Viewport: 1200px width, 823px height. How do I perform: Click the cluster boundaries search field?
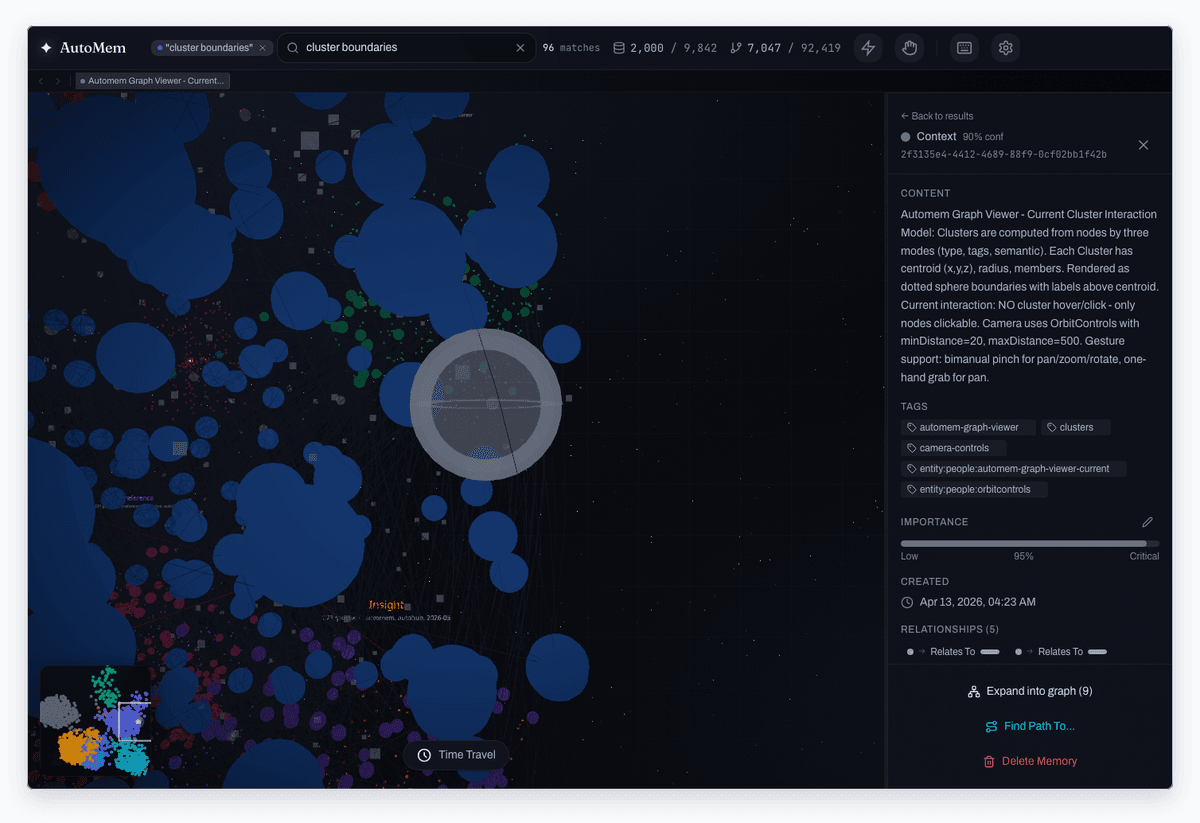(x=405, y=47)
